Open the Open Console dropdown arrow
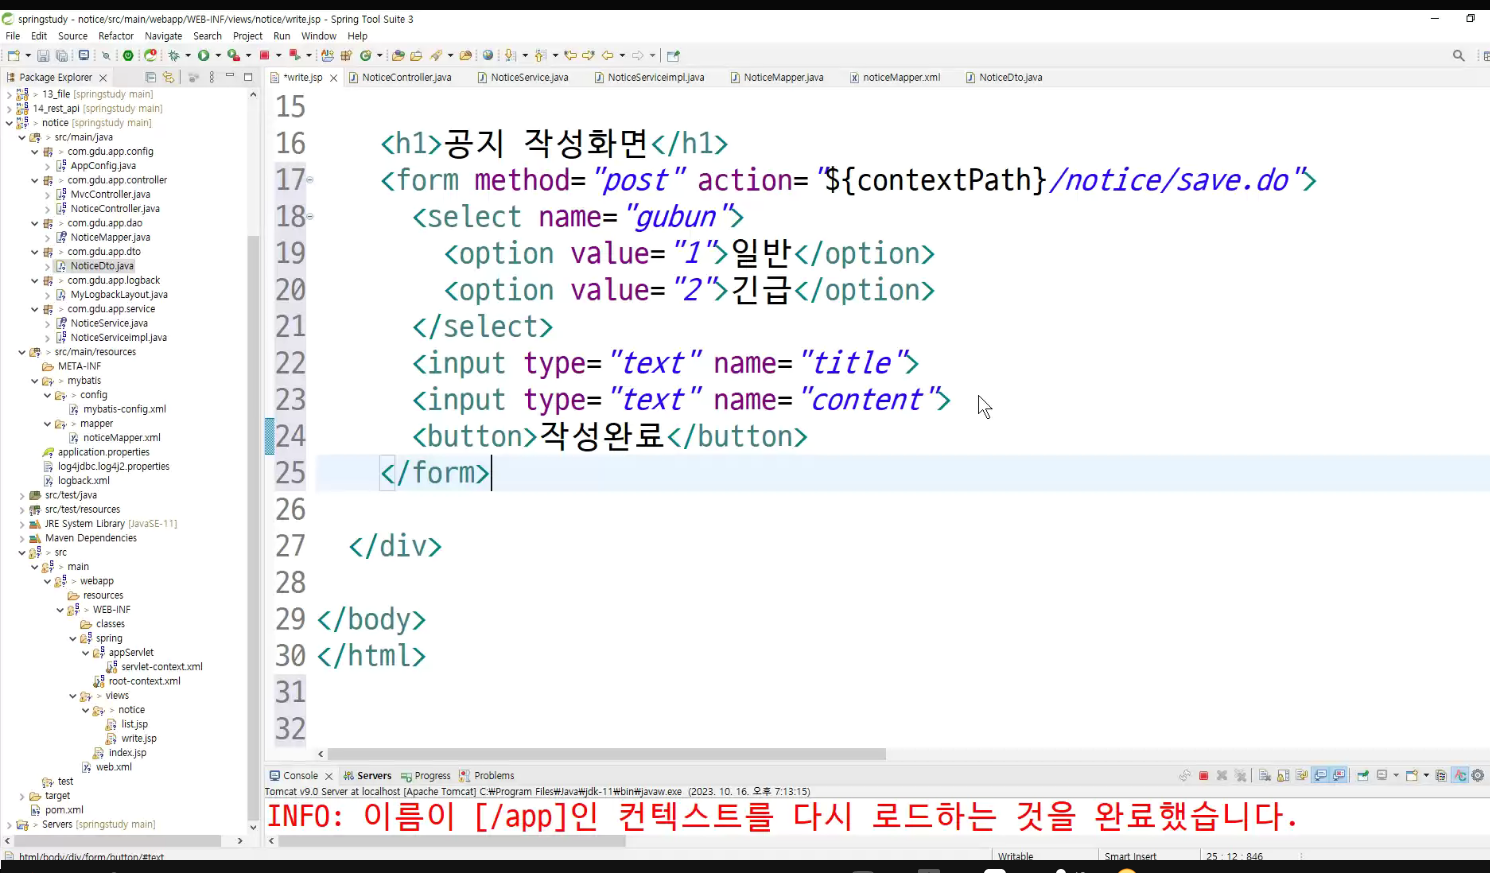 [x=1426, y=775]
